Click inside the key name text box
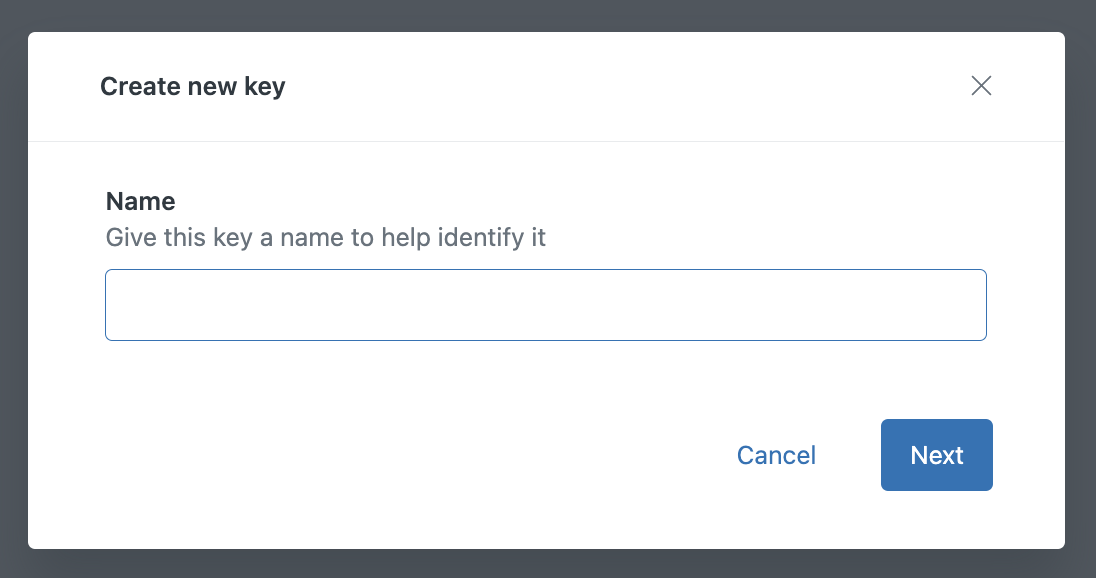 (x=546, y=305)
